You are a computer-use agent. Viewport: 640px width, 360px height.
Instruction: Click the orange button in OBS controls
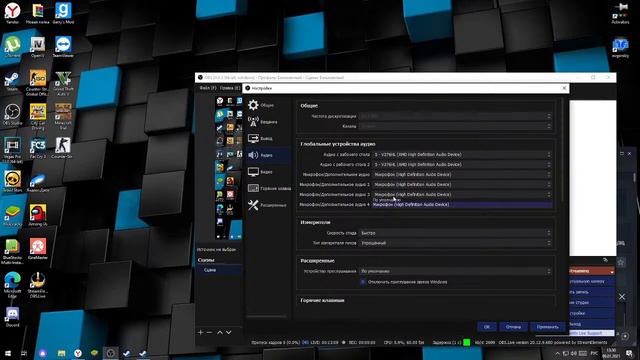tap(591, 271)
